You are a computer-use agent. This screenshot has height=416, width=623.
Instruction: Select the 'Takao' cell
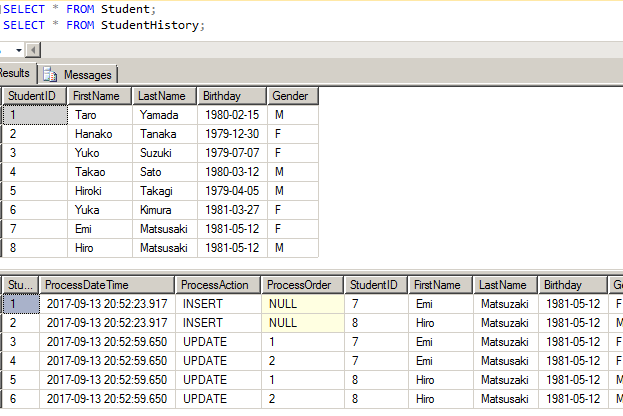pos(100,172)
